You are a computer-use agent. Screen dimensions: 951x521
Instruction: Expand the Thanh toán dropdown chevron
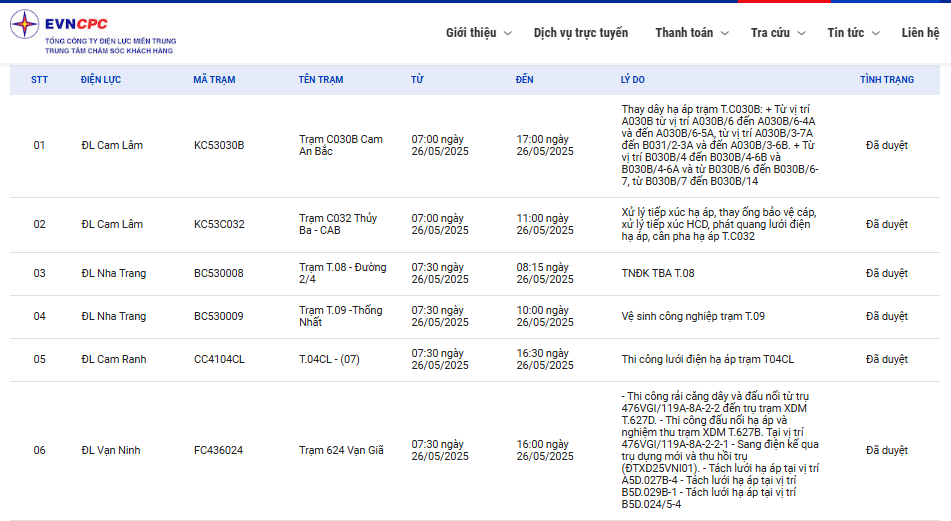pyautogui.click(x=725, y=33)
